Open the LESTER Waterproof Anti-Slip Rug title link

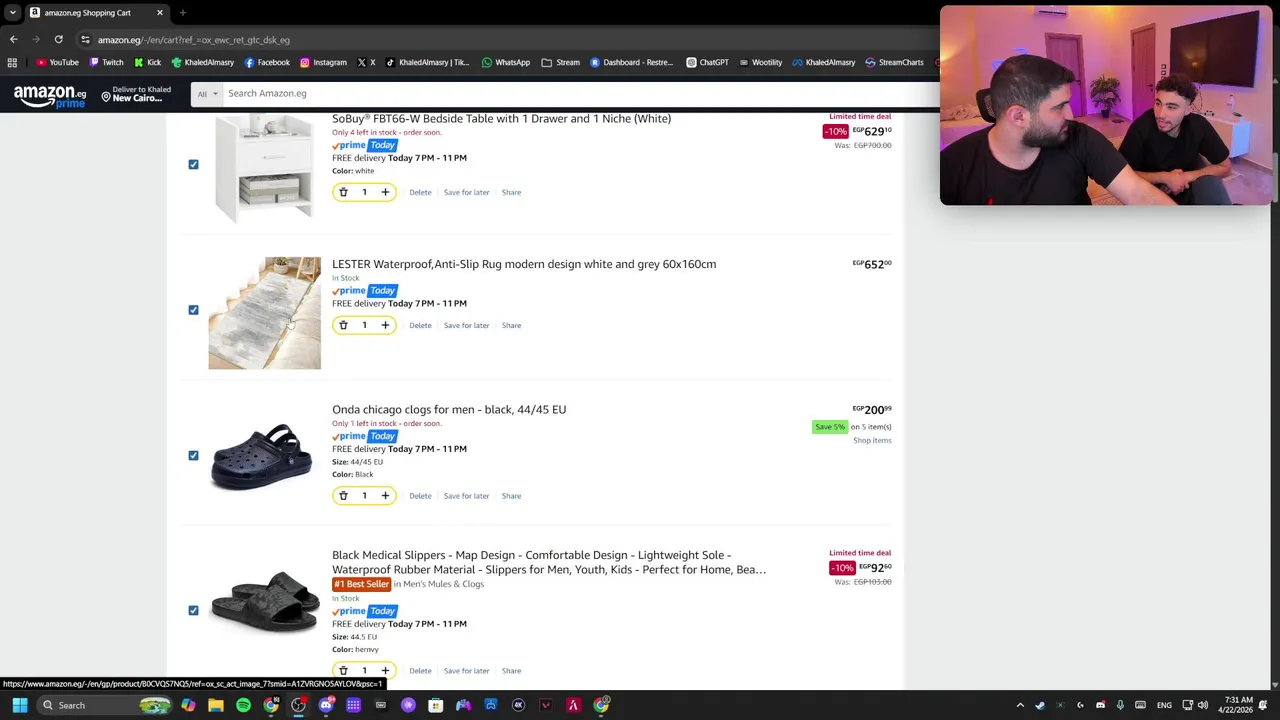click(x=524, y=264)
